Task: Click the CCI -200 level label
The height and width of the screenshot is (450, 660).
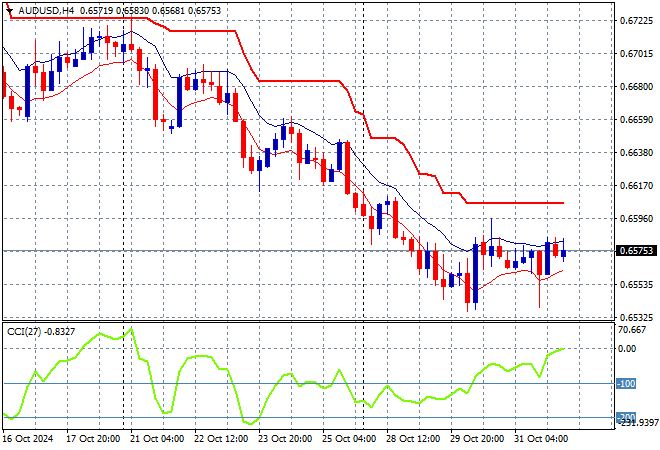Action: click(x=626, y=417)
